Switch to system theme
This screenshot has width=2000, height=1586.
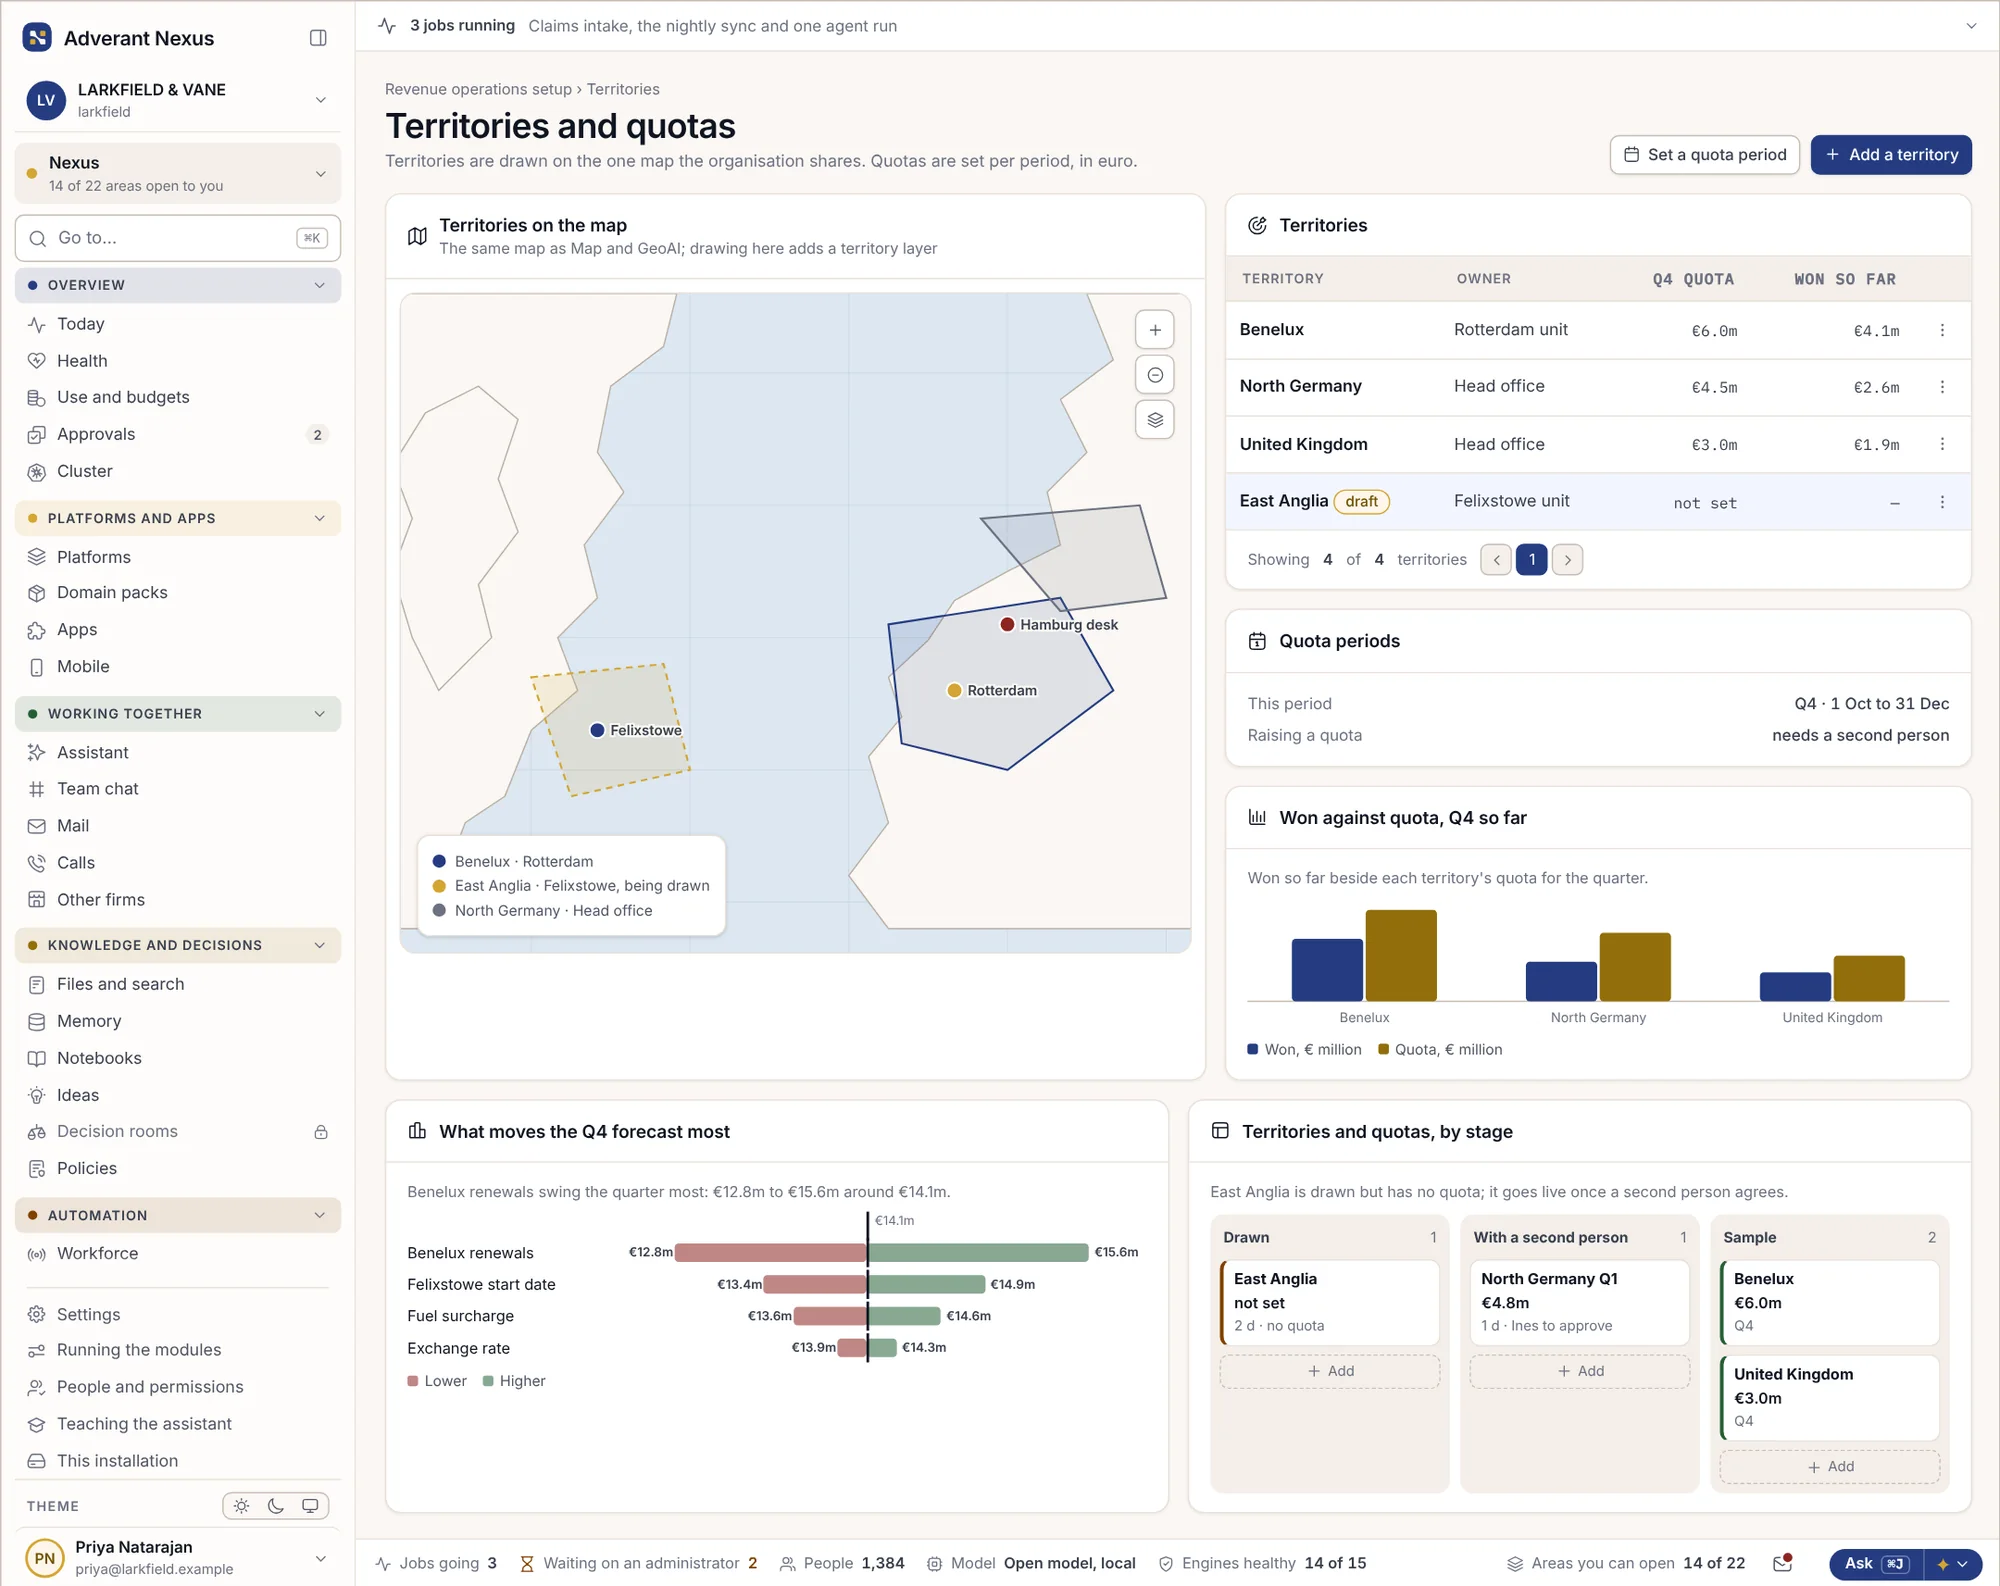tap(310, 1506)
